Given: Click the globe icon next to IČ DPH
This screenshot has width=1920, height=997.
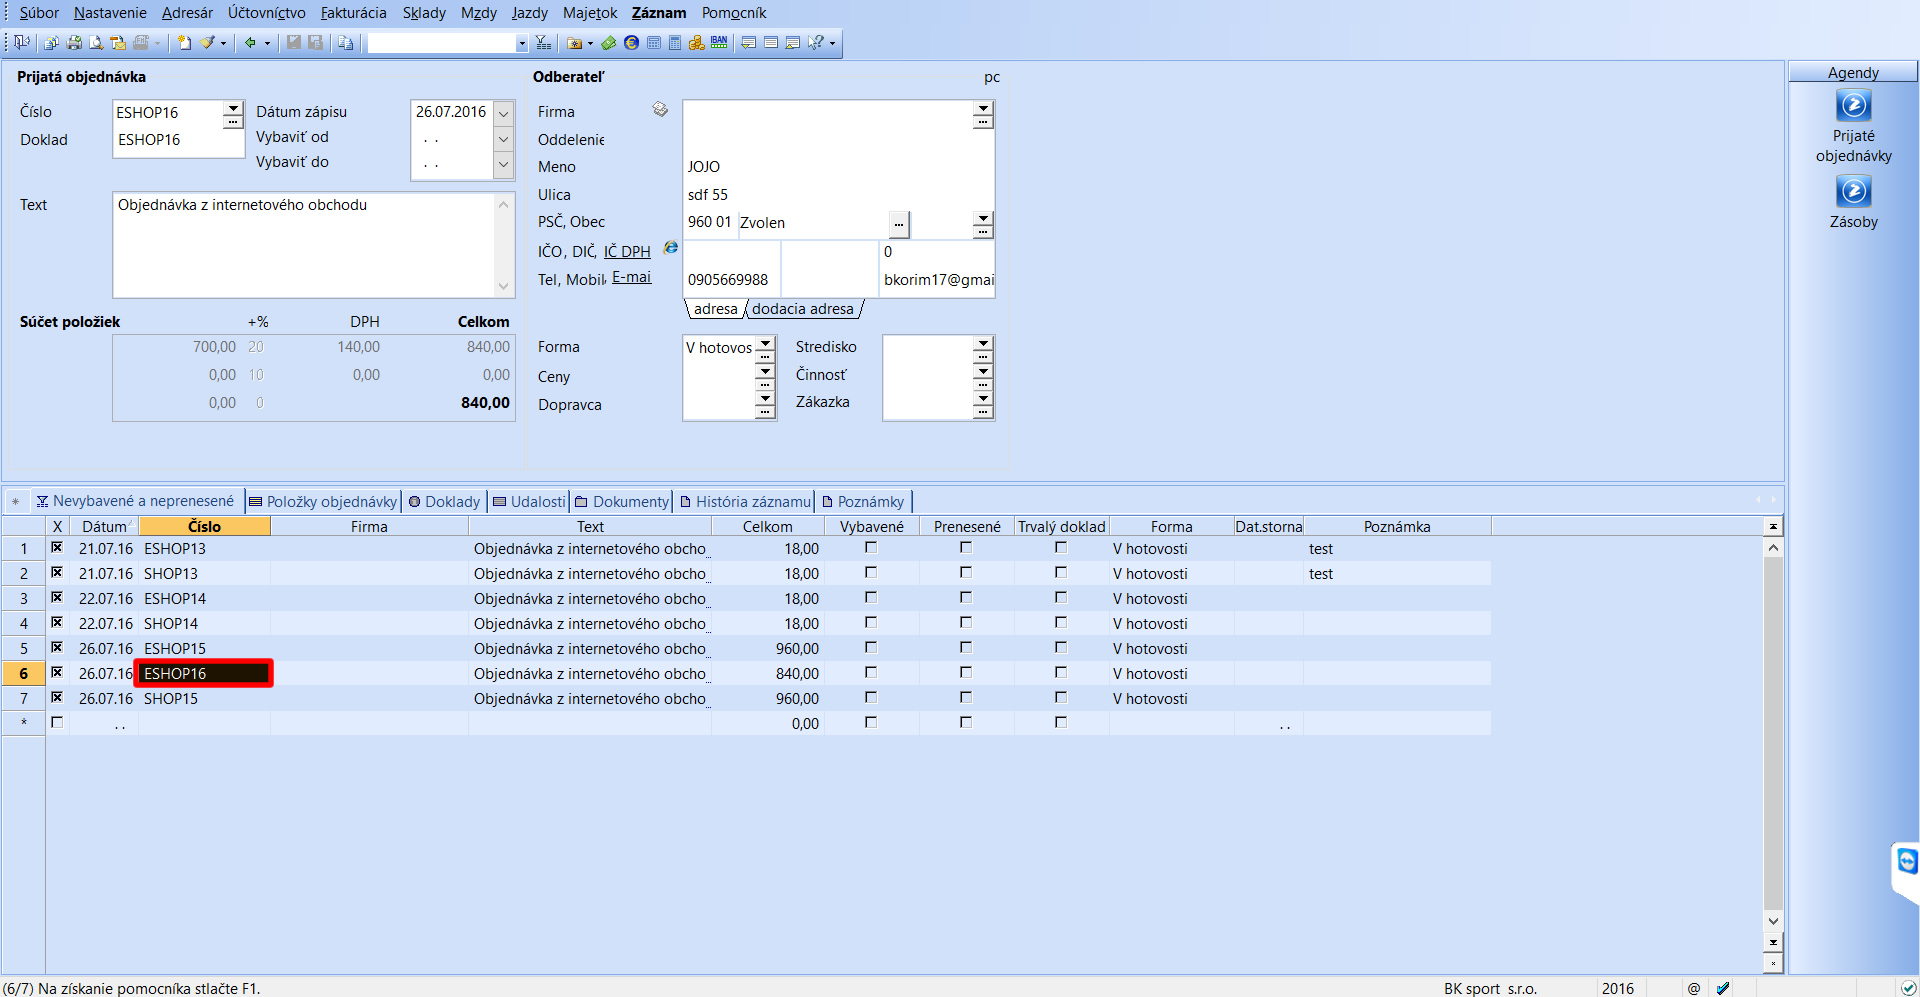Looking at the screenshot, I should point(671,247).
